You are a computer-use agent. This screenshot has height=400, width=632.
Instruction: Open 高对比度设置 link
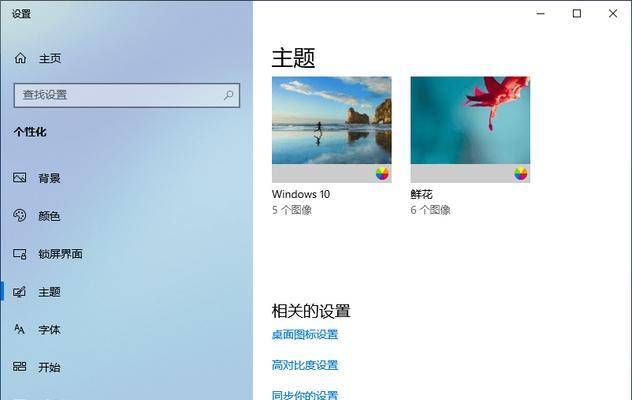point(305,365)
